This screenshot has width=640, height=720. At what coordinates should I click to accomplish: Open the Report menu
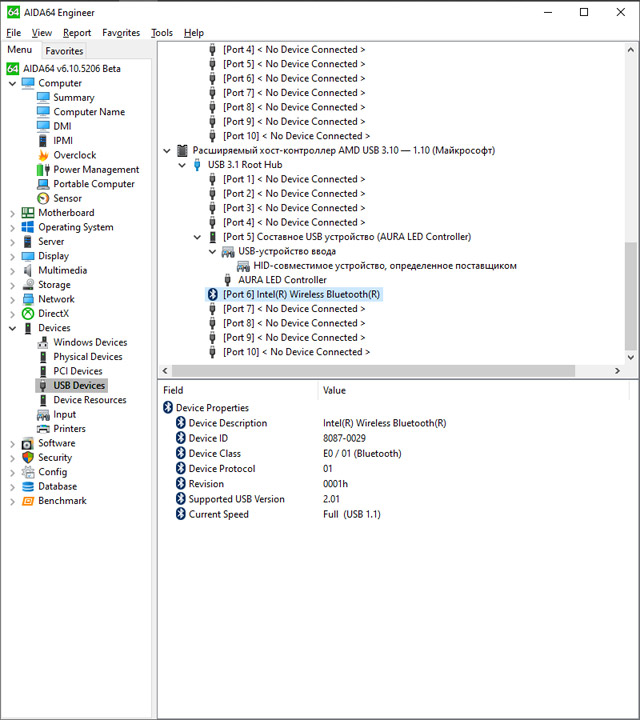click(x=77, y=33)
